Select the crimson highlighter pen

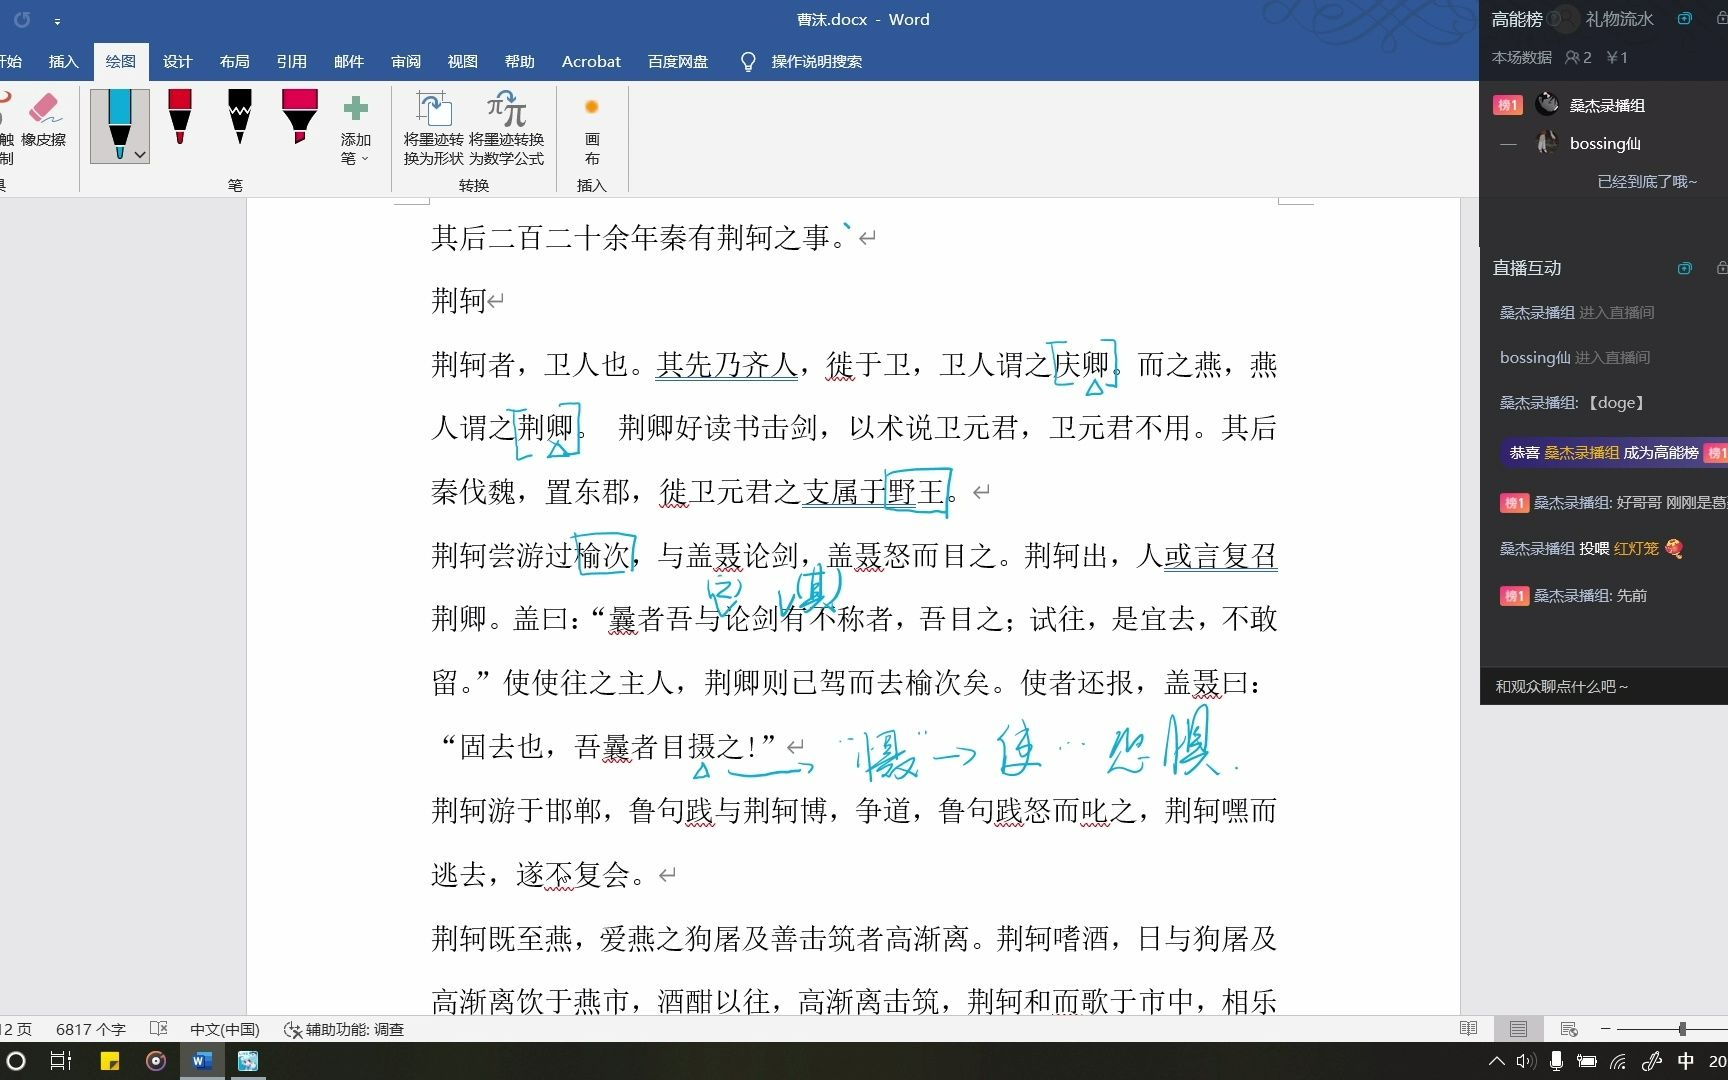(299, 117)
